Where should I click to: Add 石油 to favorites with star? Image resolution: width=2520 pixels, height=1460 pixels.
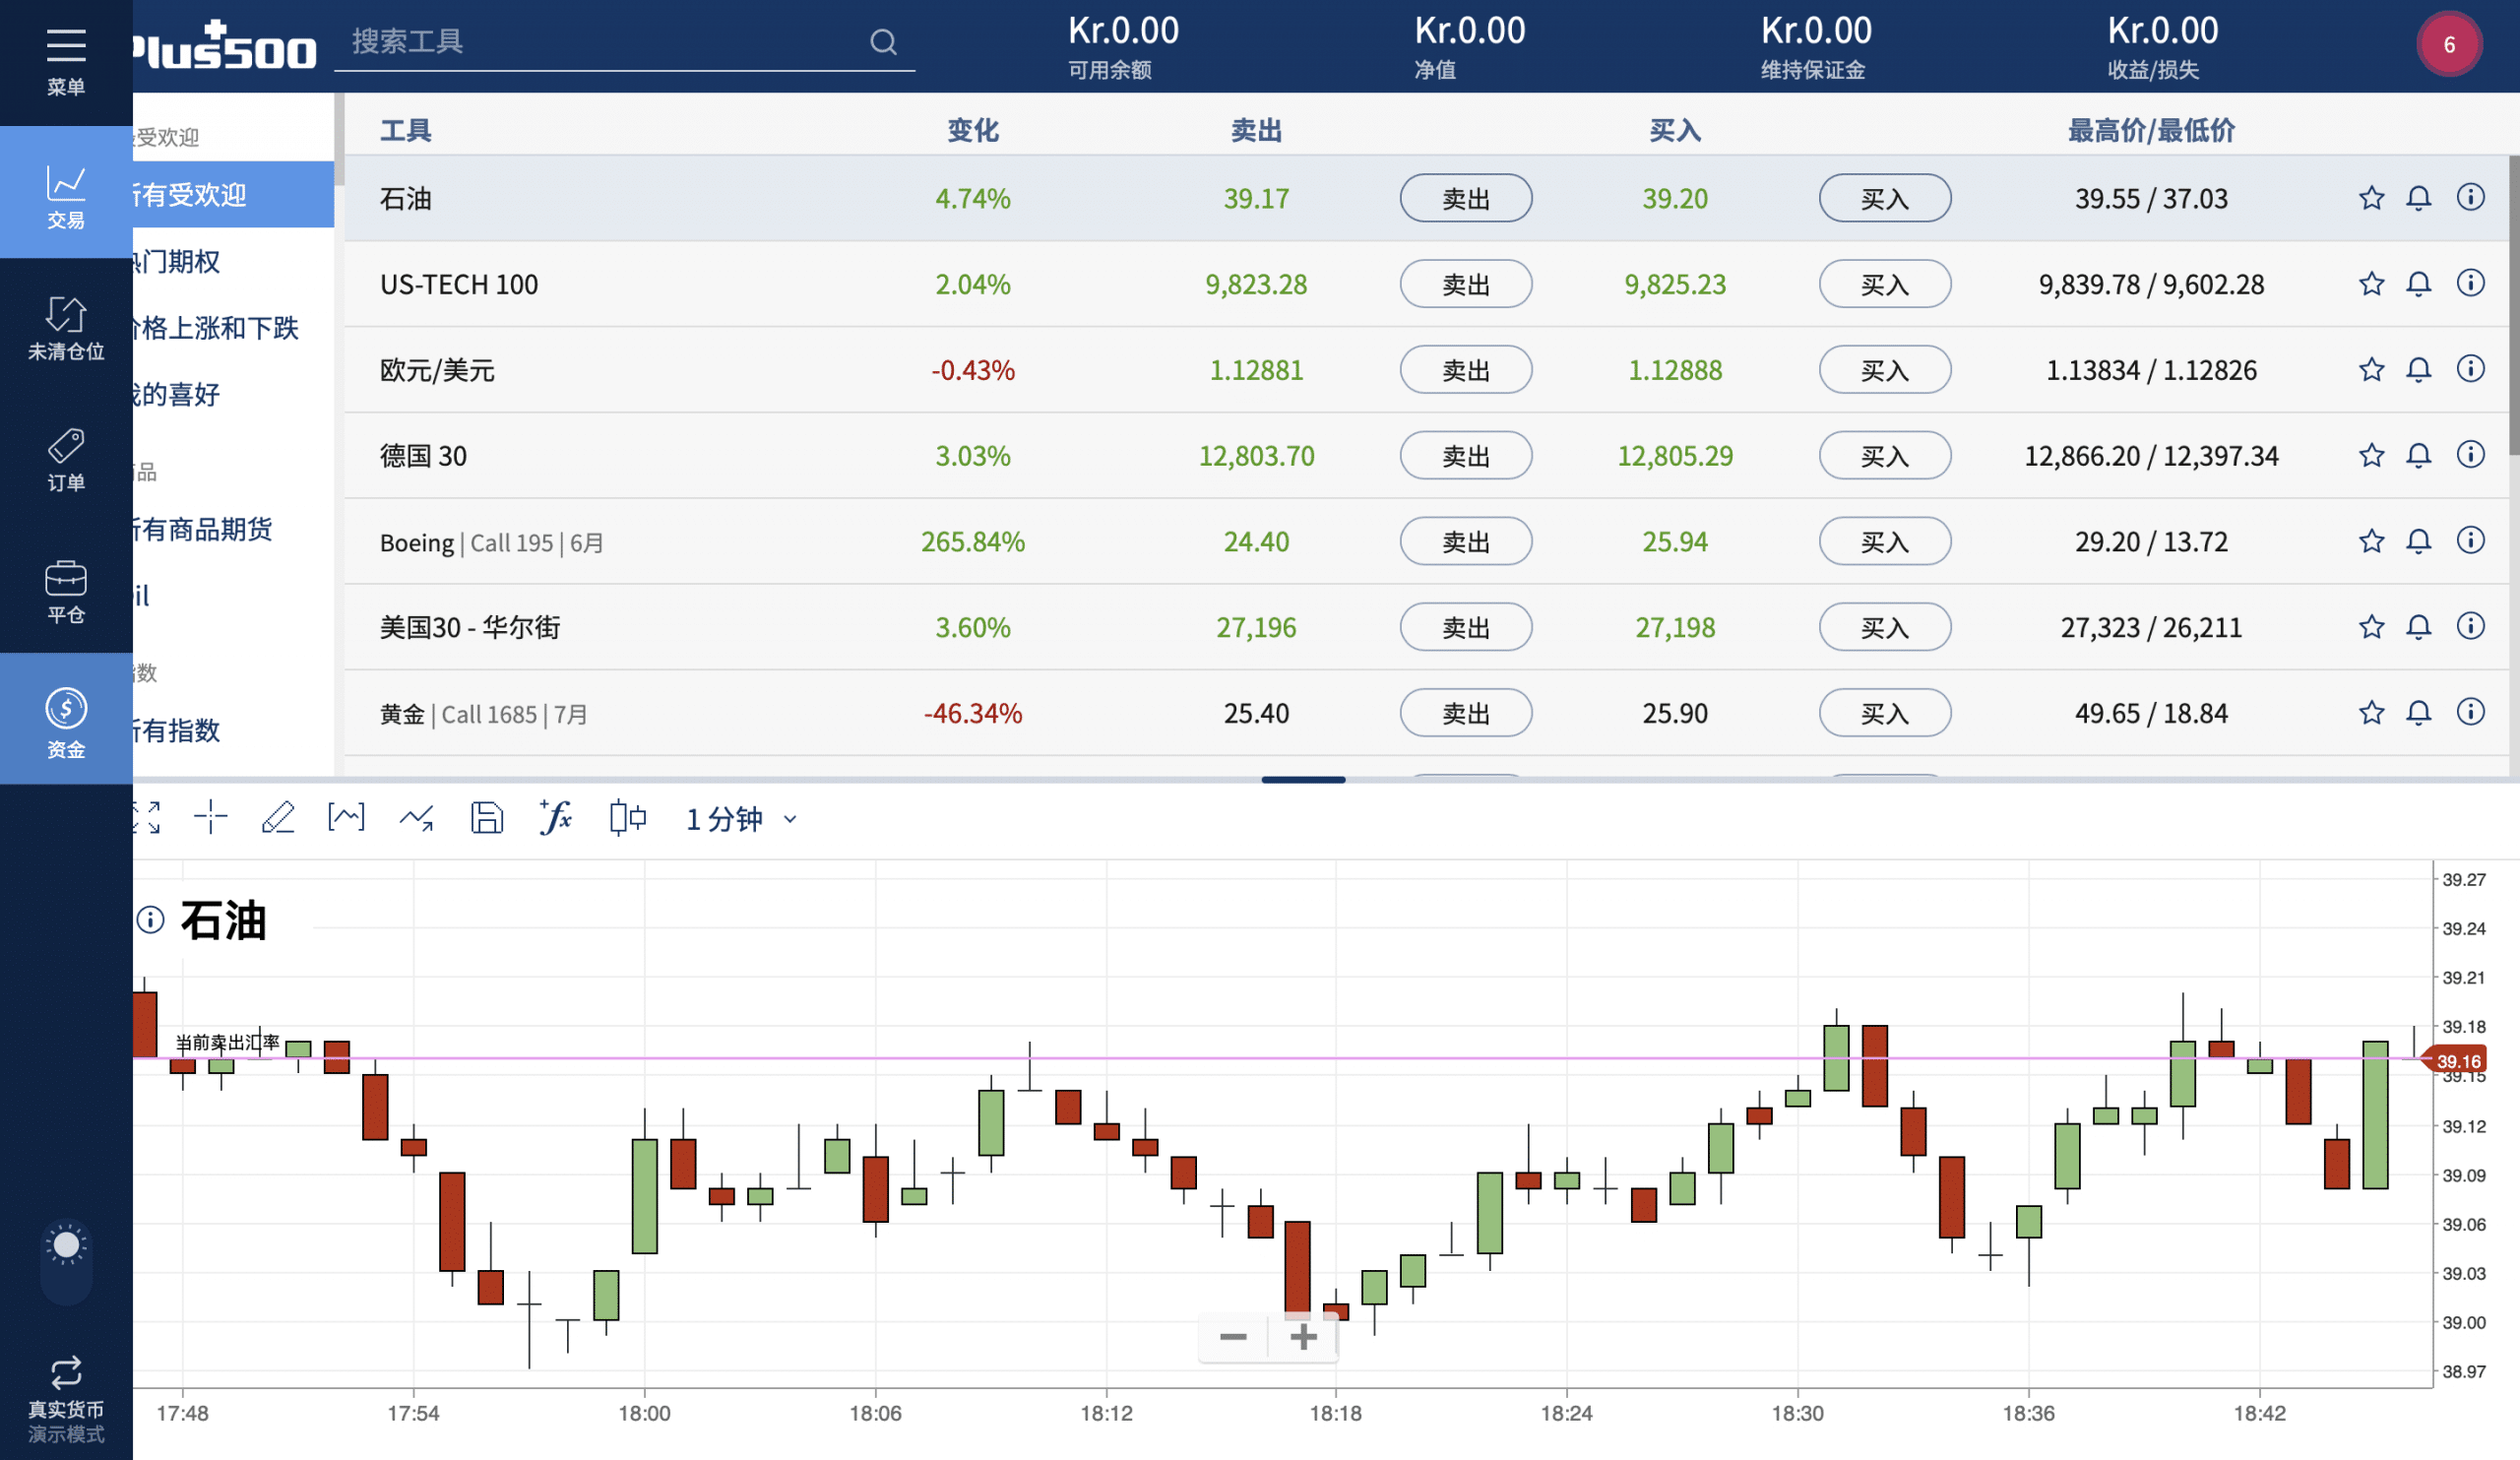[2371, 198]
